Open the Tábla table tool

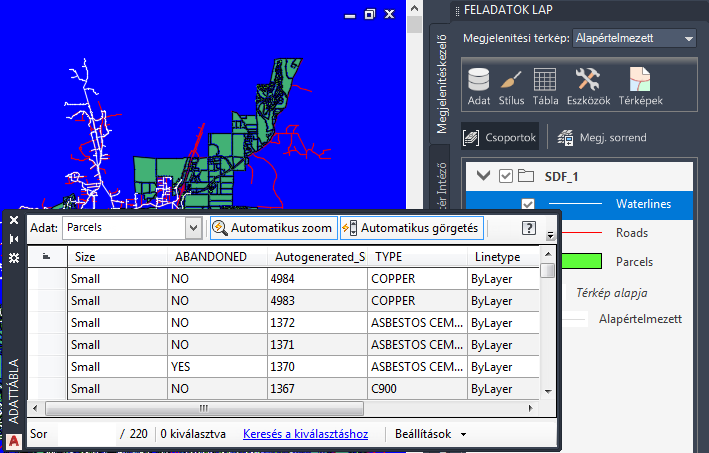pos(545,86)
